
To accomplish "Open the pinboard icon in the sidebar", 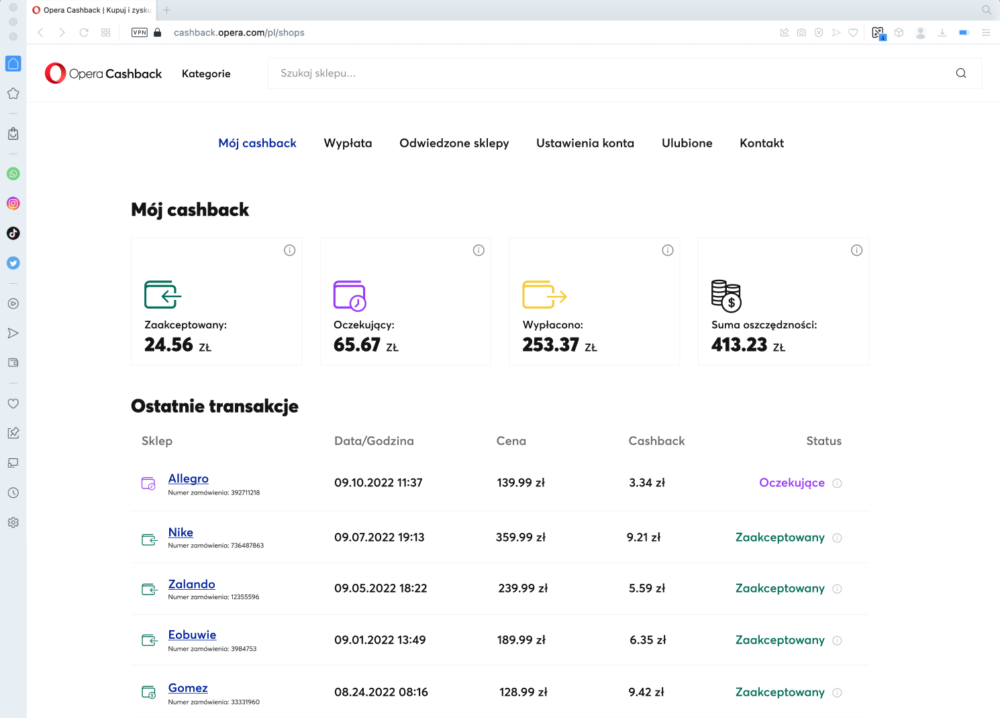I will click(13, 433).
